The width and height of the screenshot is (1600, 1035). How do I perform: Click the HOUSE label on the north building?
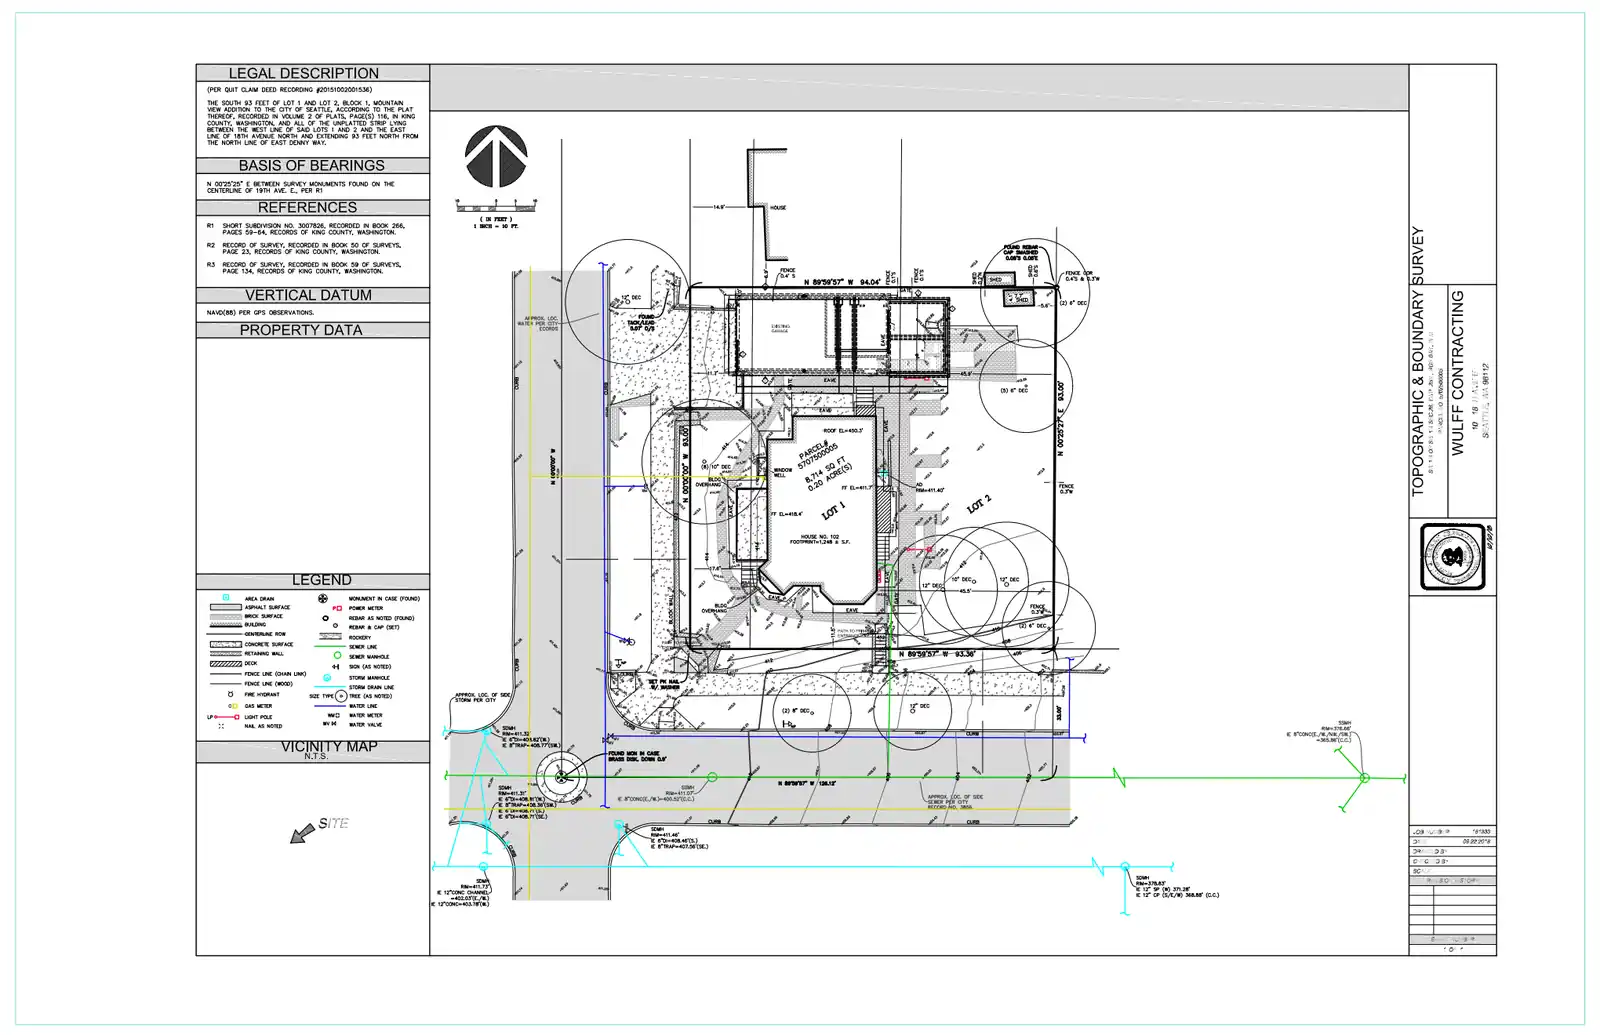point(778,207)
